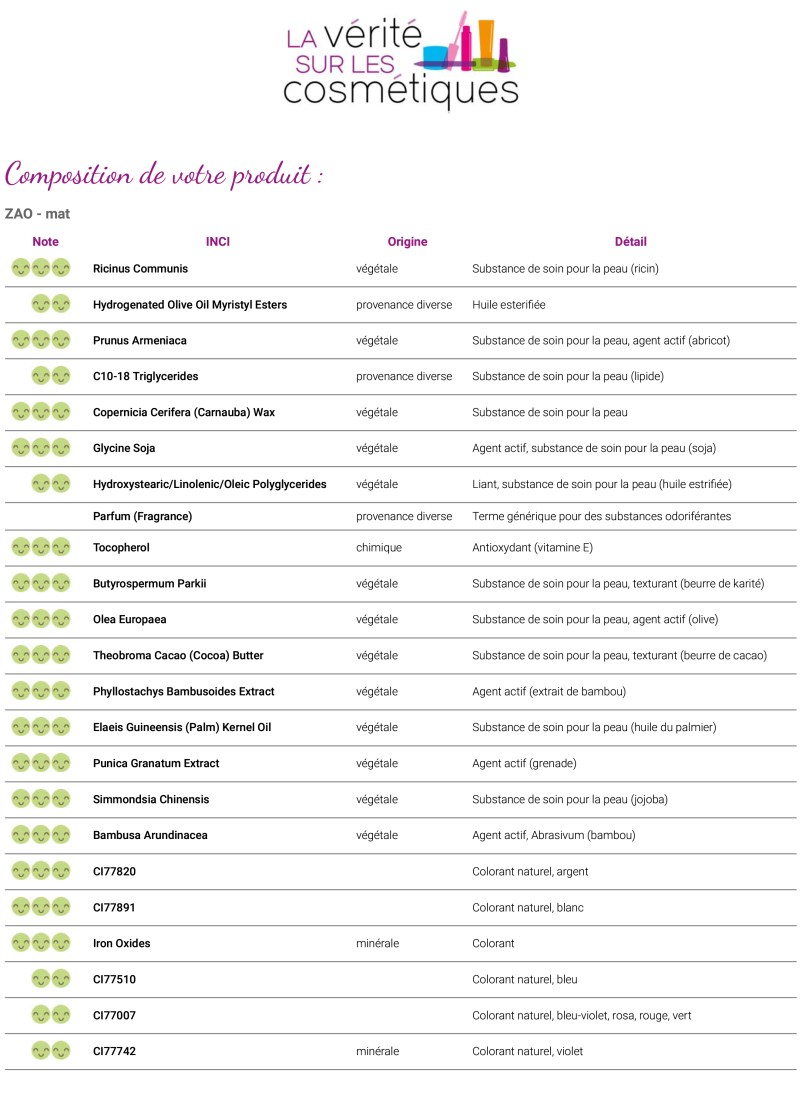
Task: Click the ZAO - mat product title
Action: (x=37, y=213)
